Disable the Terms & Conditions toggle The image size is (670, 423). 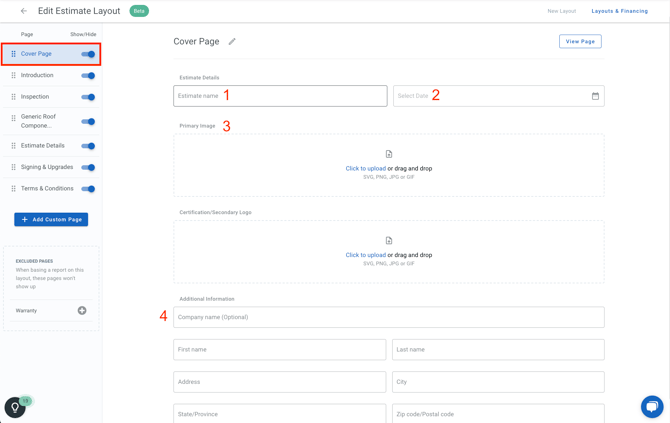pos(88,189)
